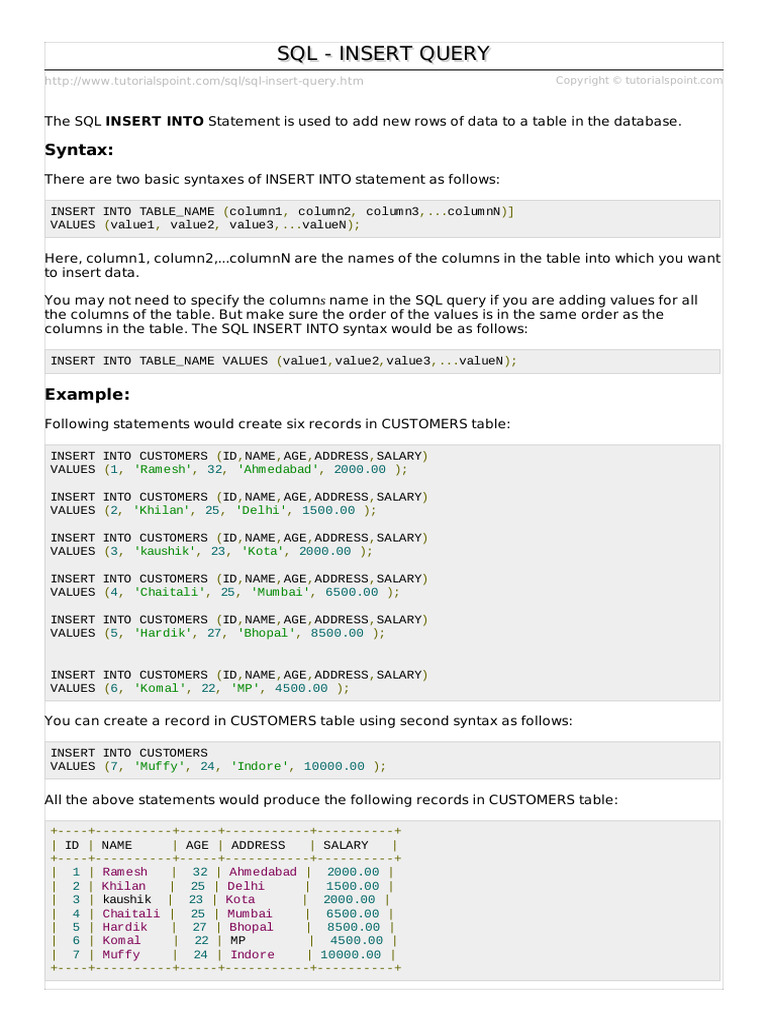Click the SALARY column header in the table
This screenshot has width=768, height=1024.
(x=345, y=845)
